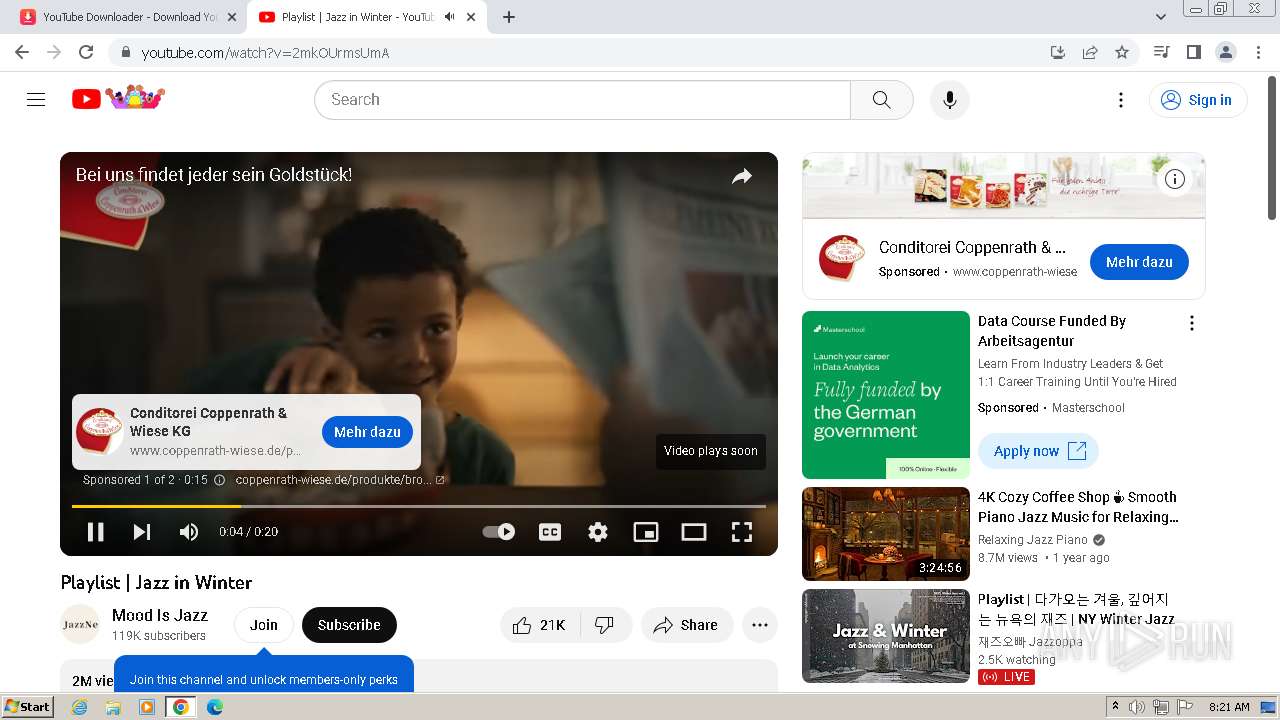
Task: Open the YouTube hamburger guide menu
Action: point(36,99)
